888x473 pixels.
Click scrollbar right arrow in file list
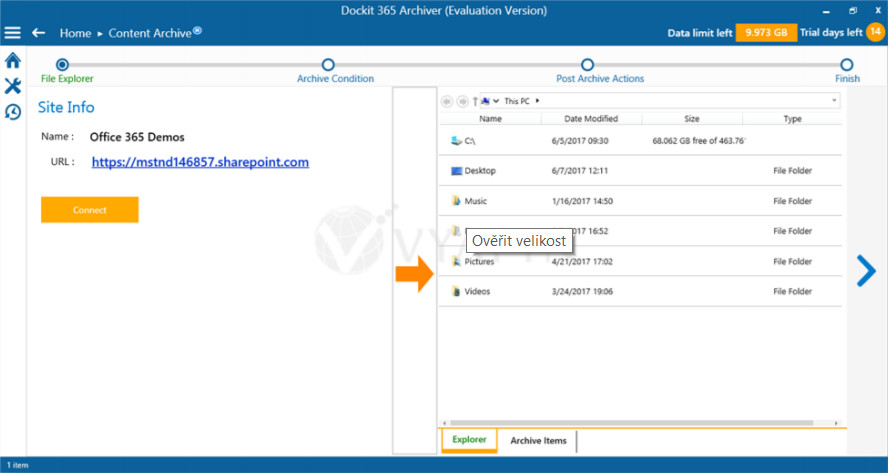836,423
